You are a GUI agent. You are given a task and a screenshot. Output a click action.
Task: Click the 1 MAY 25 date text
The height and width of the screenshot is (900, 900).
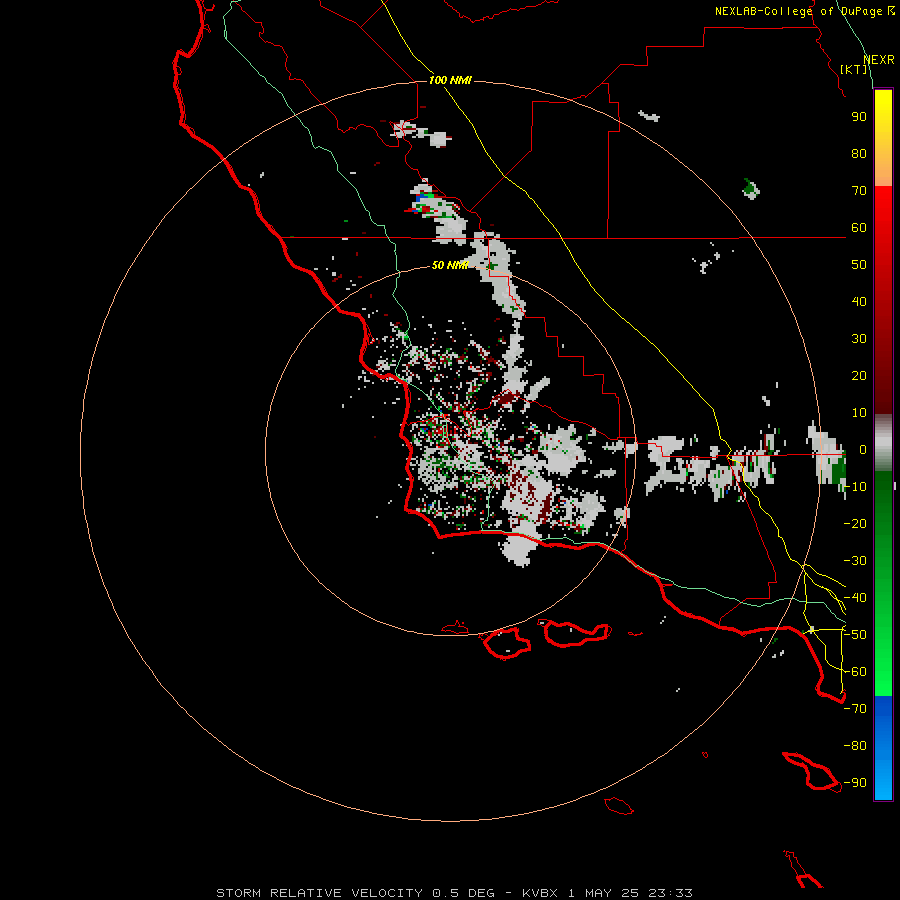click(x=603, y=893)
